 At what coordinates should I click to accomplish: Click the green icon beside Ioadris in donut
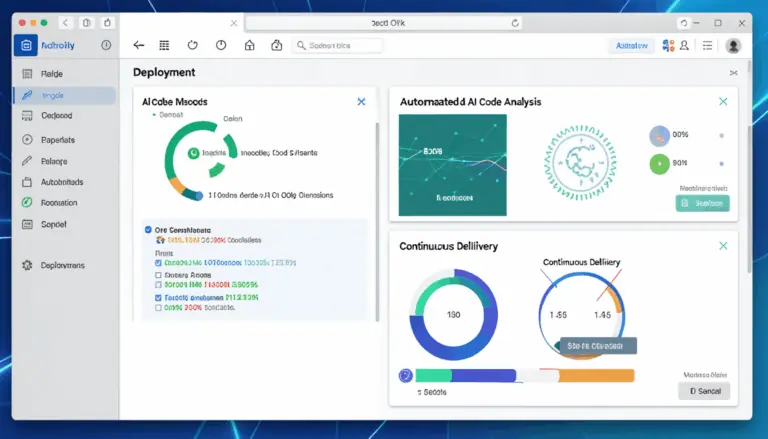coord(193,153)
